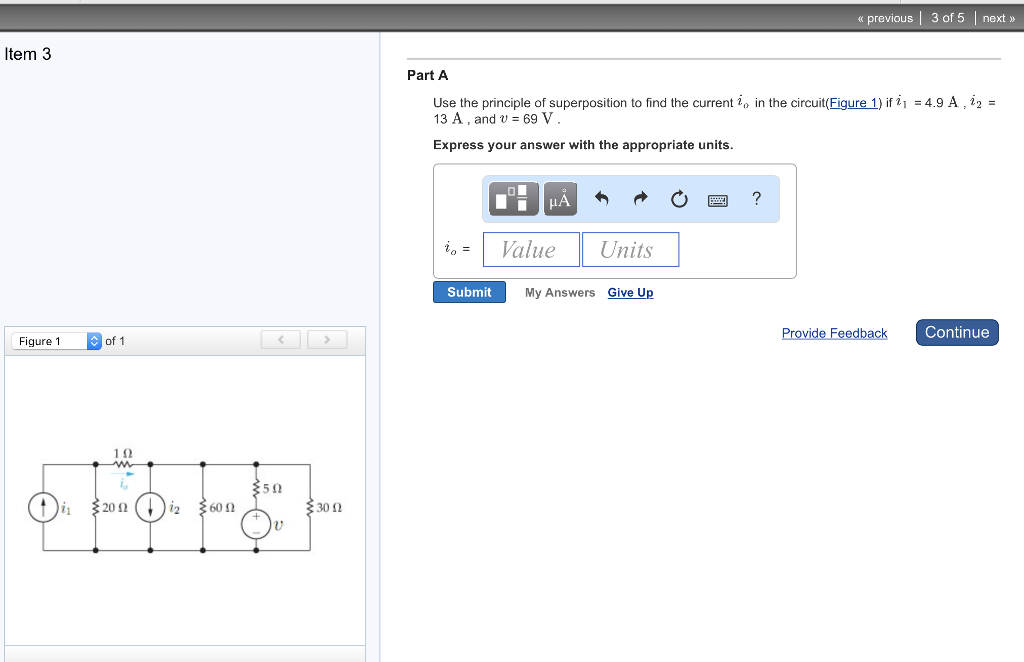Select the undo arrow icon
Screen dimensions: 1024x662
(x=601, y=198)
